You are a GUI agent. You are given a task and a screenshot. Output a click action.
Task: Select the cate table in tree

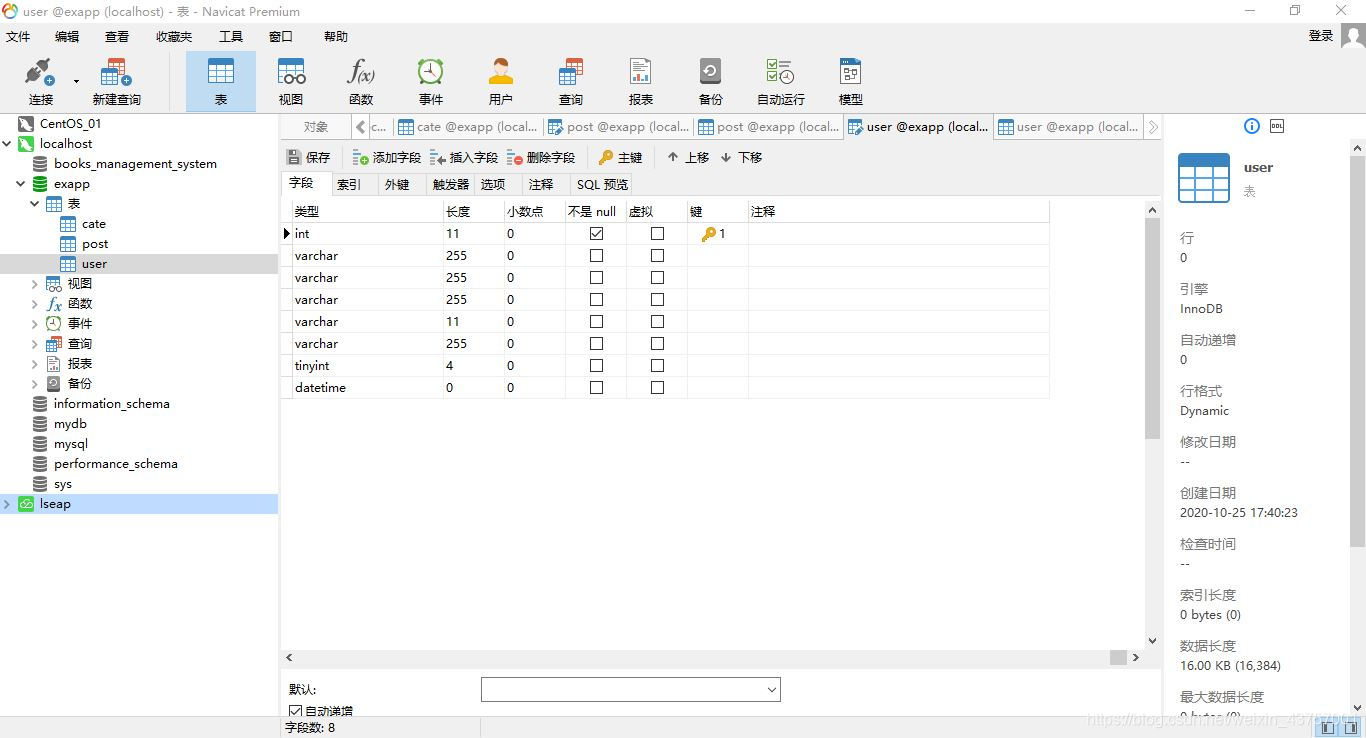(94, 224)
